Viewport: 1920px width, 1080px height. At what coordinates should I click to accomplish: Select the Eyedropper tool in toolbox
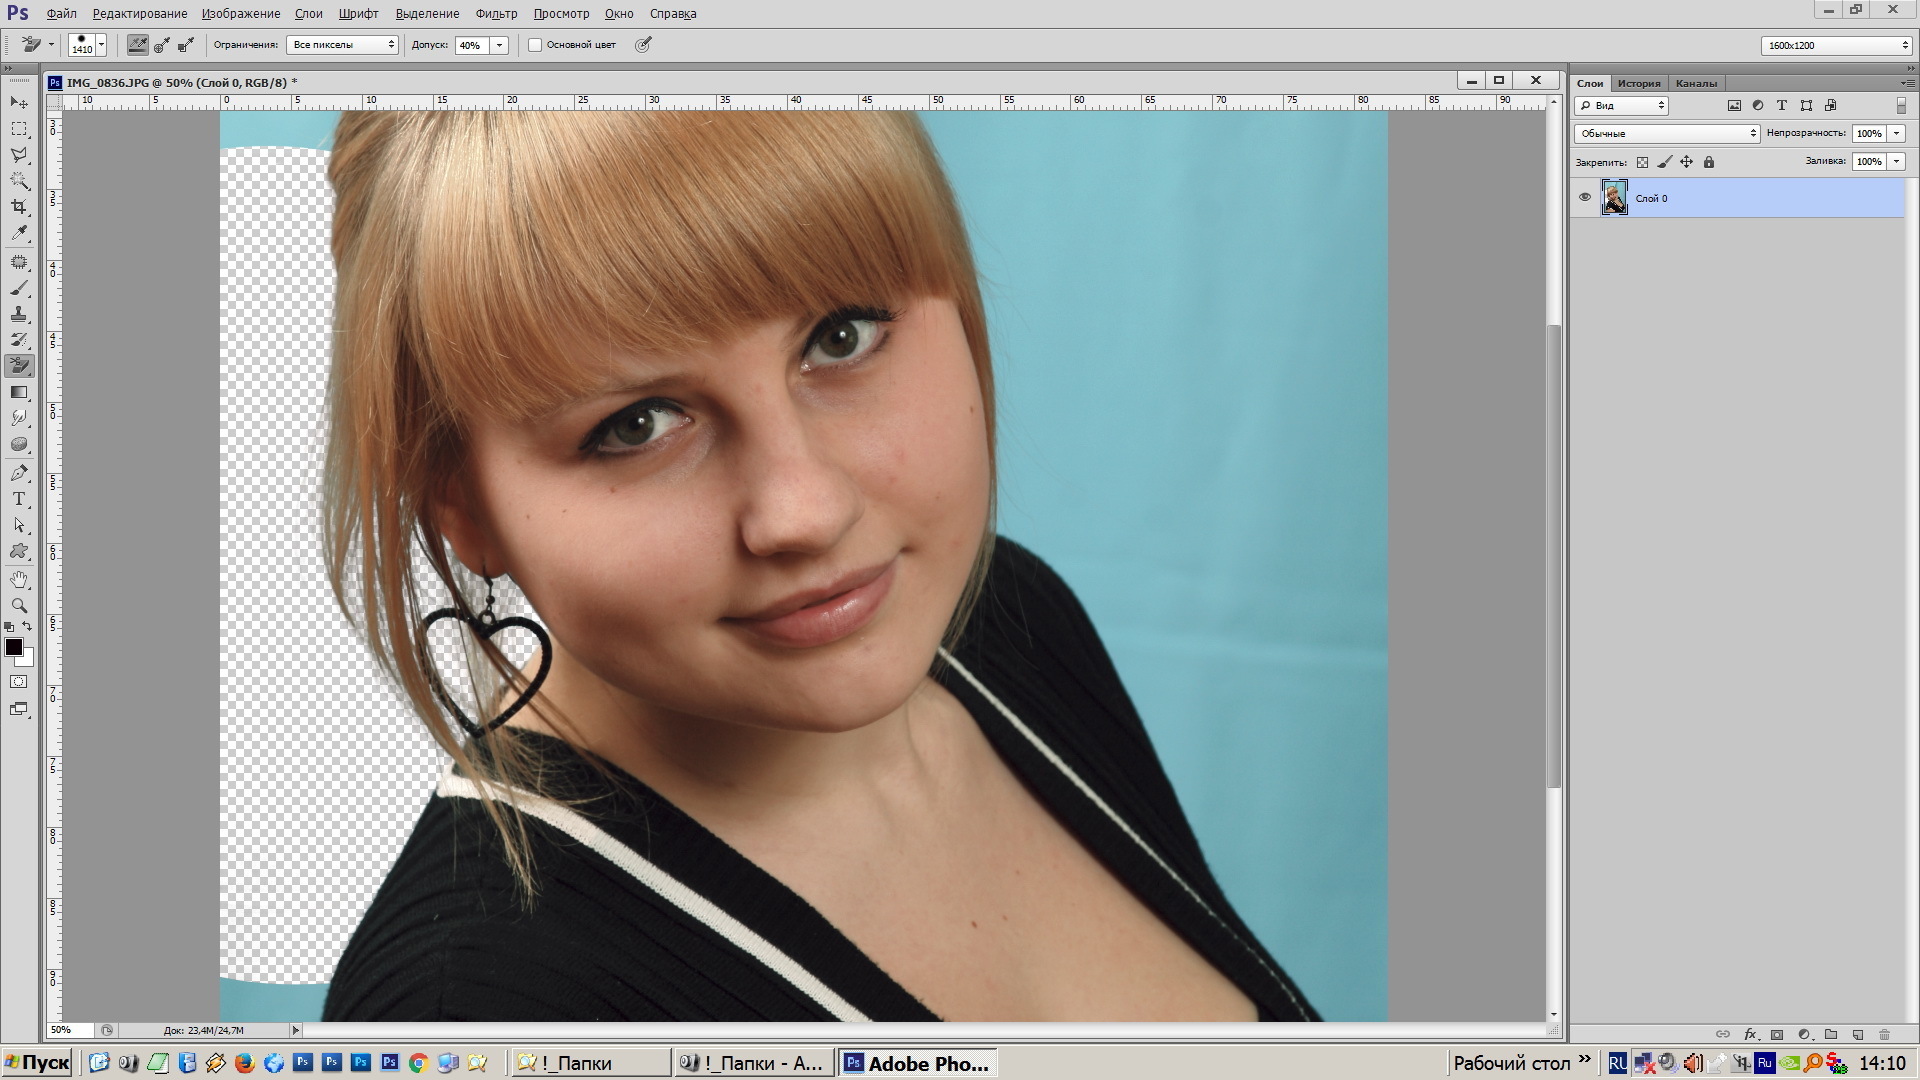[x=19, y=233]
